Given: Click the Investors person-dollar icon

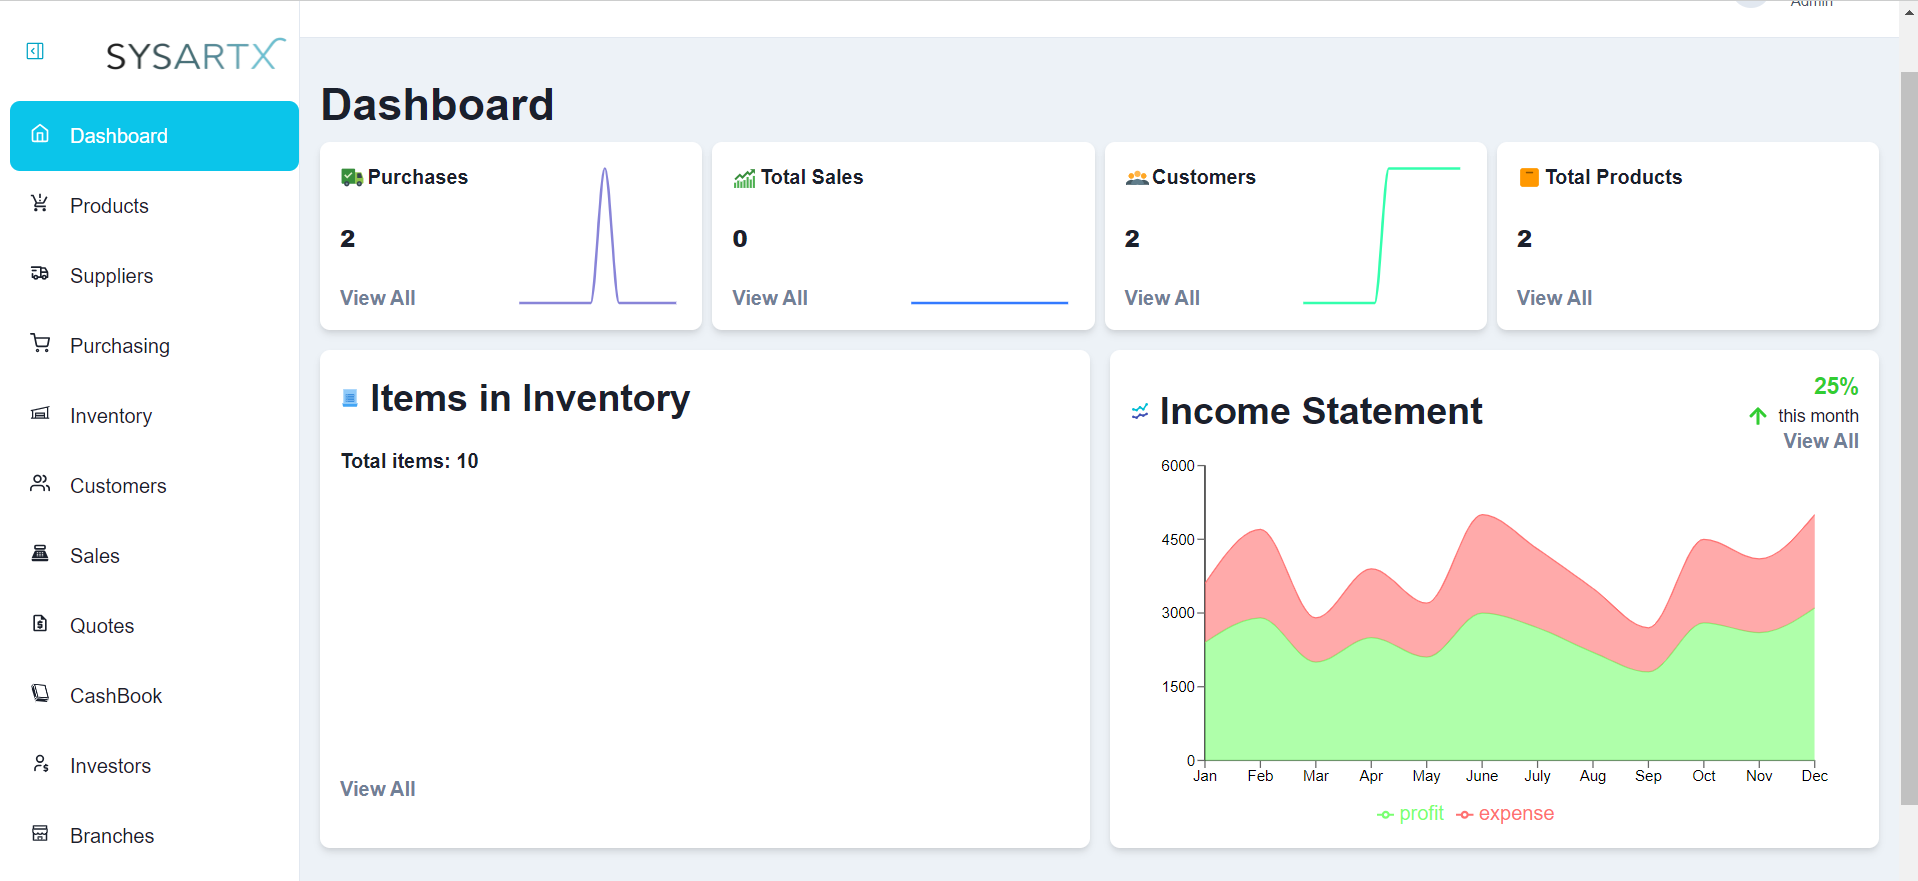Looking at the screenshot, I should [40, 763].
